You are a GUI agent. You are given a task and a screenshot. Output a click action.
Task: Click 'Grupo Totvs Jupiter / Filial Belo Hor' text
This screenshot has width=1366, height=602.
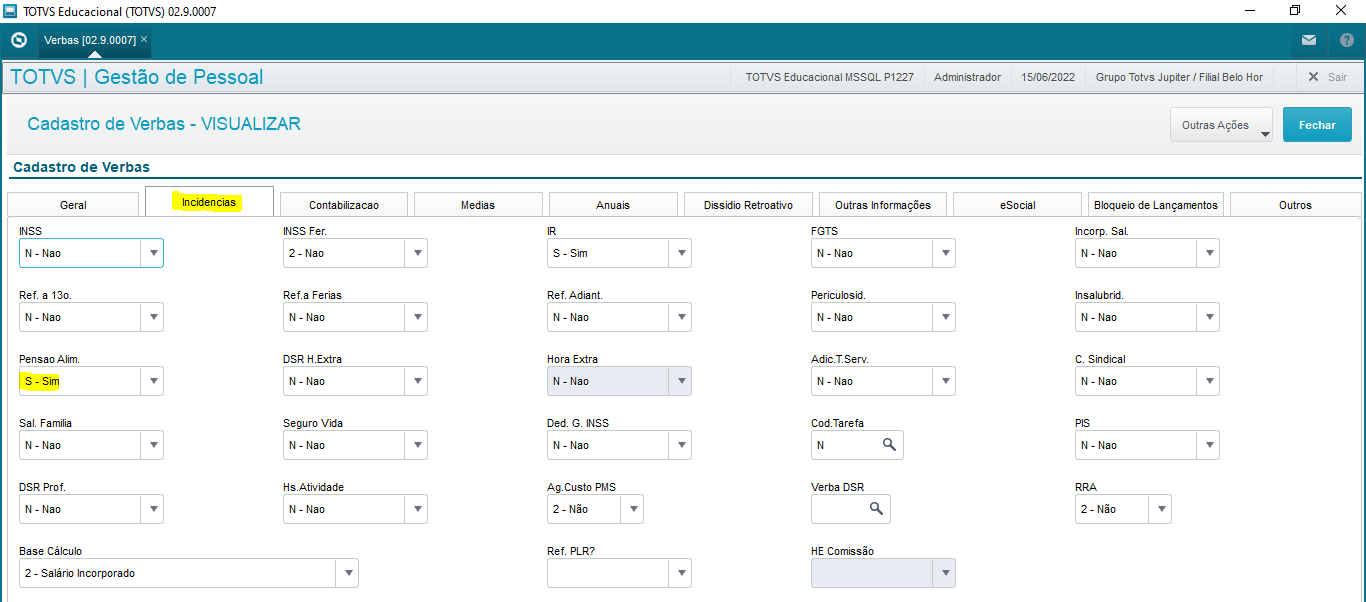click(x=1179, y=77)
